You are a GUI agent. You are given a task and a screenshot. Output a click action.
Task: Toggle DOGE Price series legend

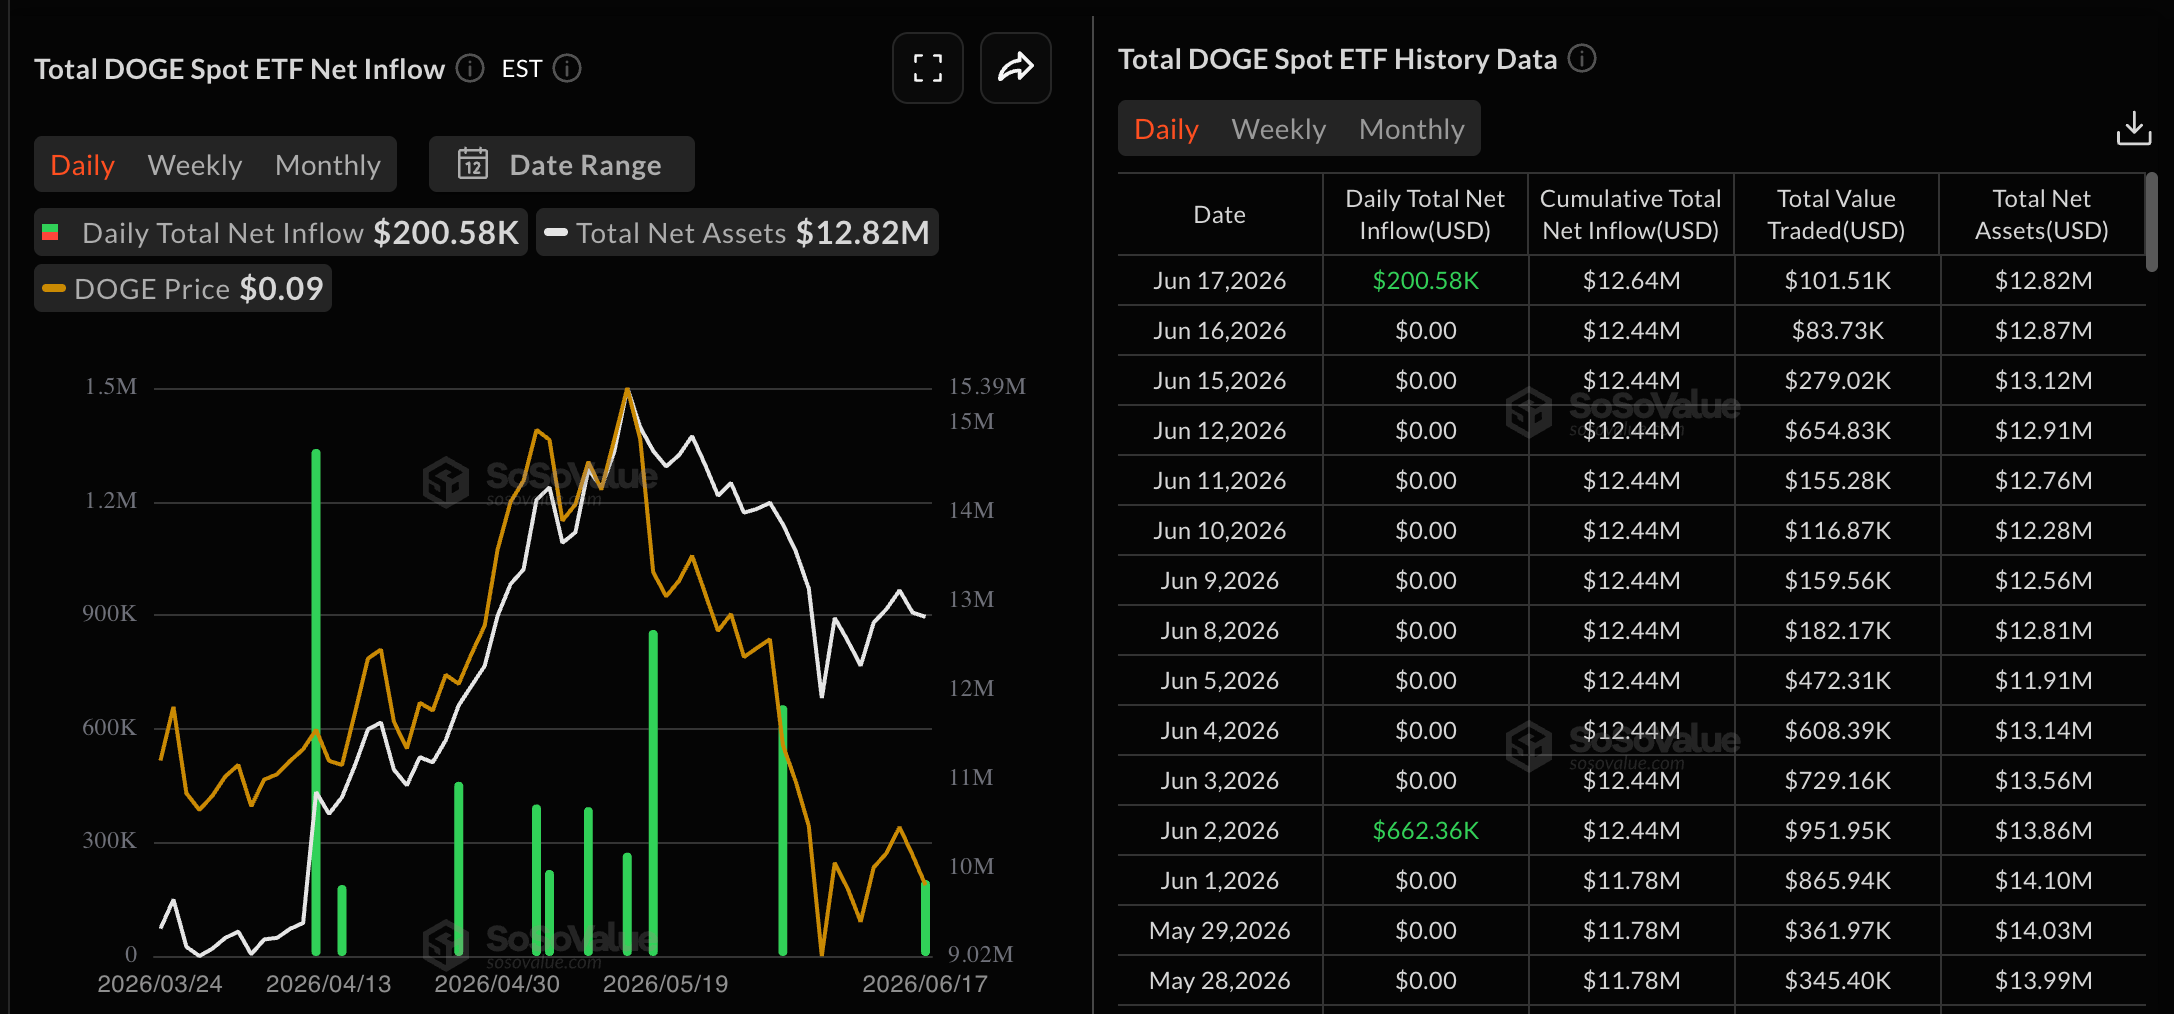click(183, 288)
